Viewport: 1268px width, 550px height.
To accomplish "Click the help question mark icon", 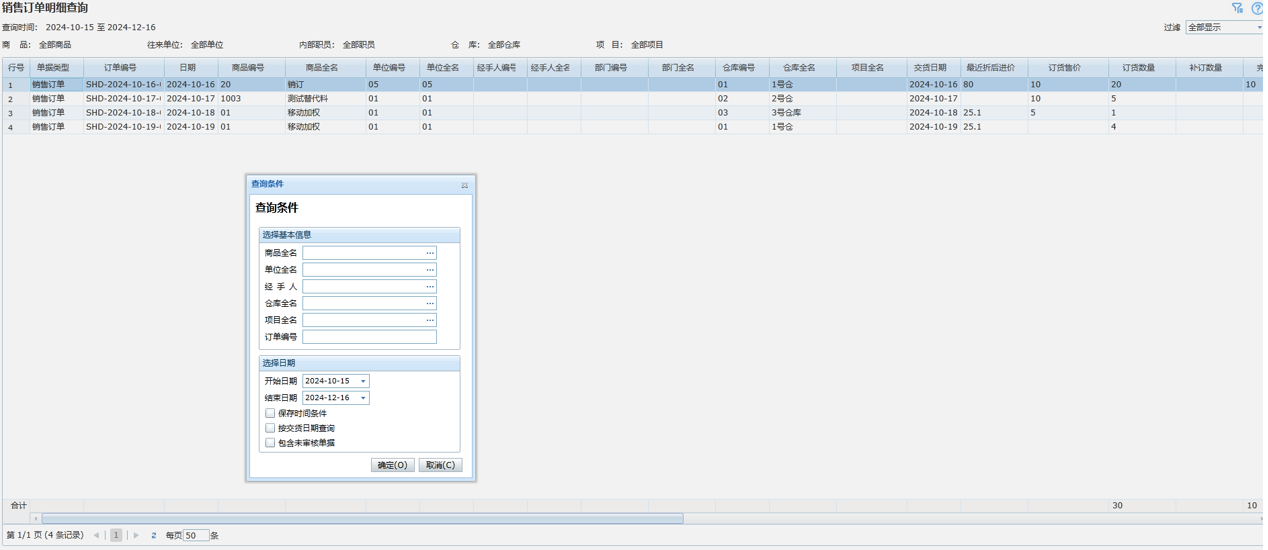I will (1257, 8).
